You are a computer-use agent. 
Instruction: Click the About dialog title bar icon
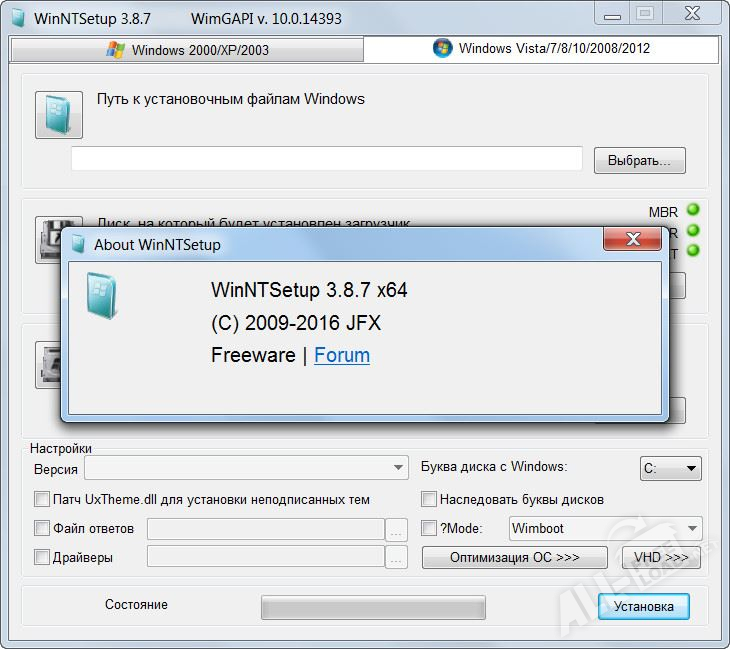(x=78, y=244)
